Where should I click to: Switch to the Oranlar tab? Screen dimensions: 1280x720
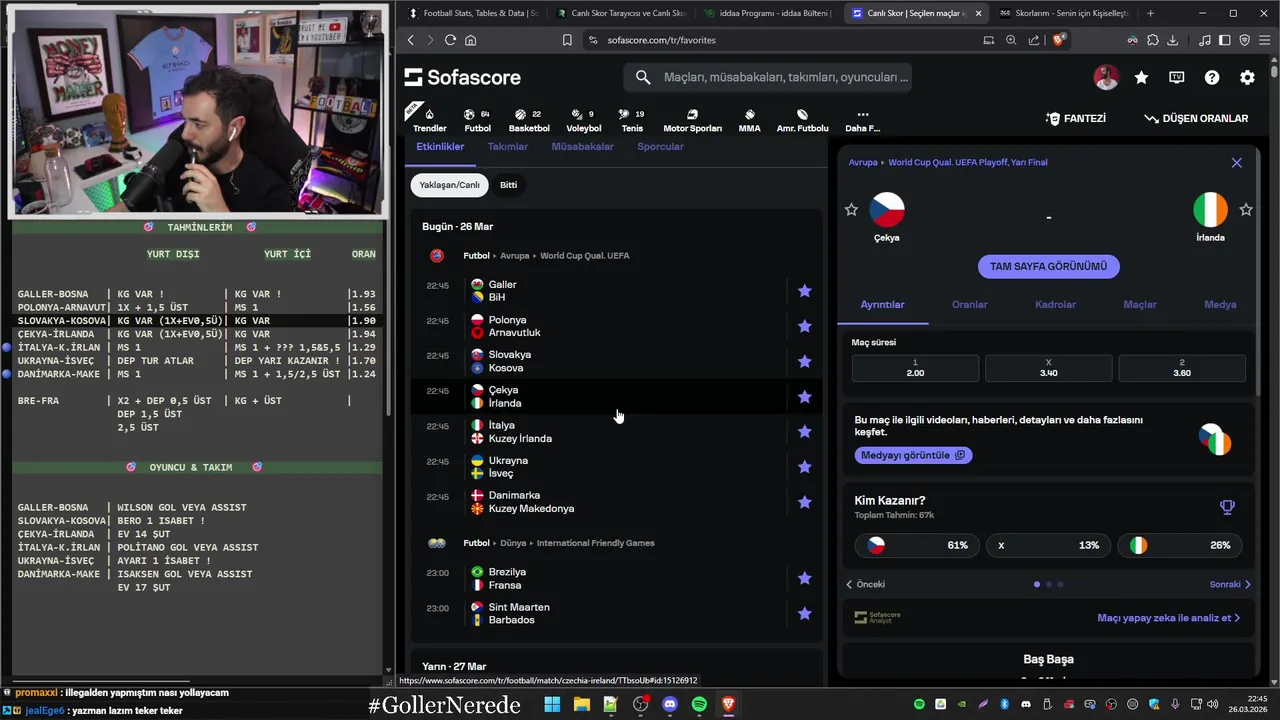(x=969, y=304)
